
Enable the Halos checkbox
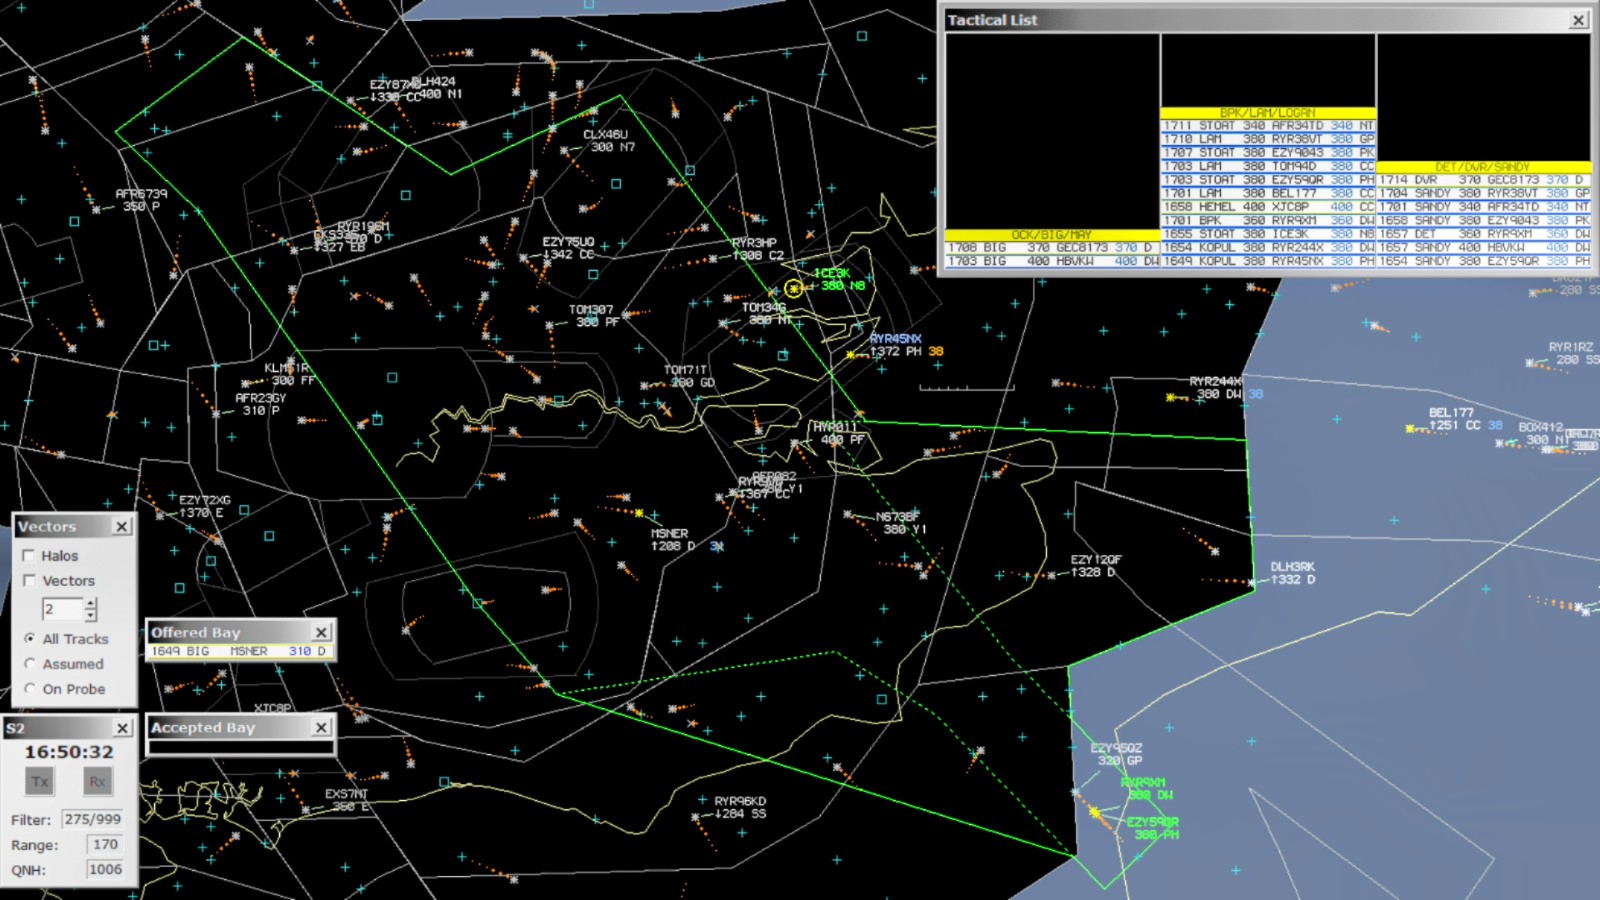(29, 556)
